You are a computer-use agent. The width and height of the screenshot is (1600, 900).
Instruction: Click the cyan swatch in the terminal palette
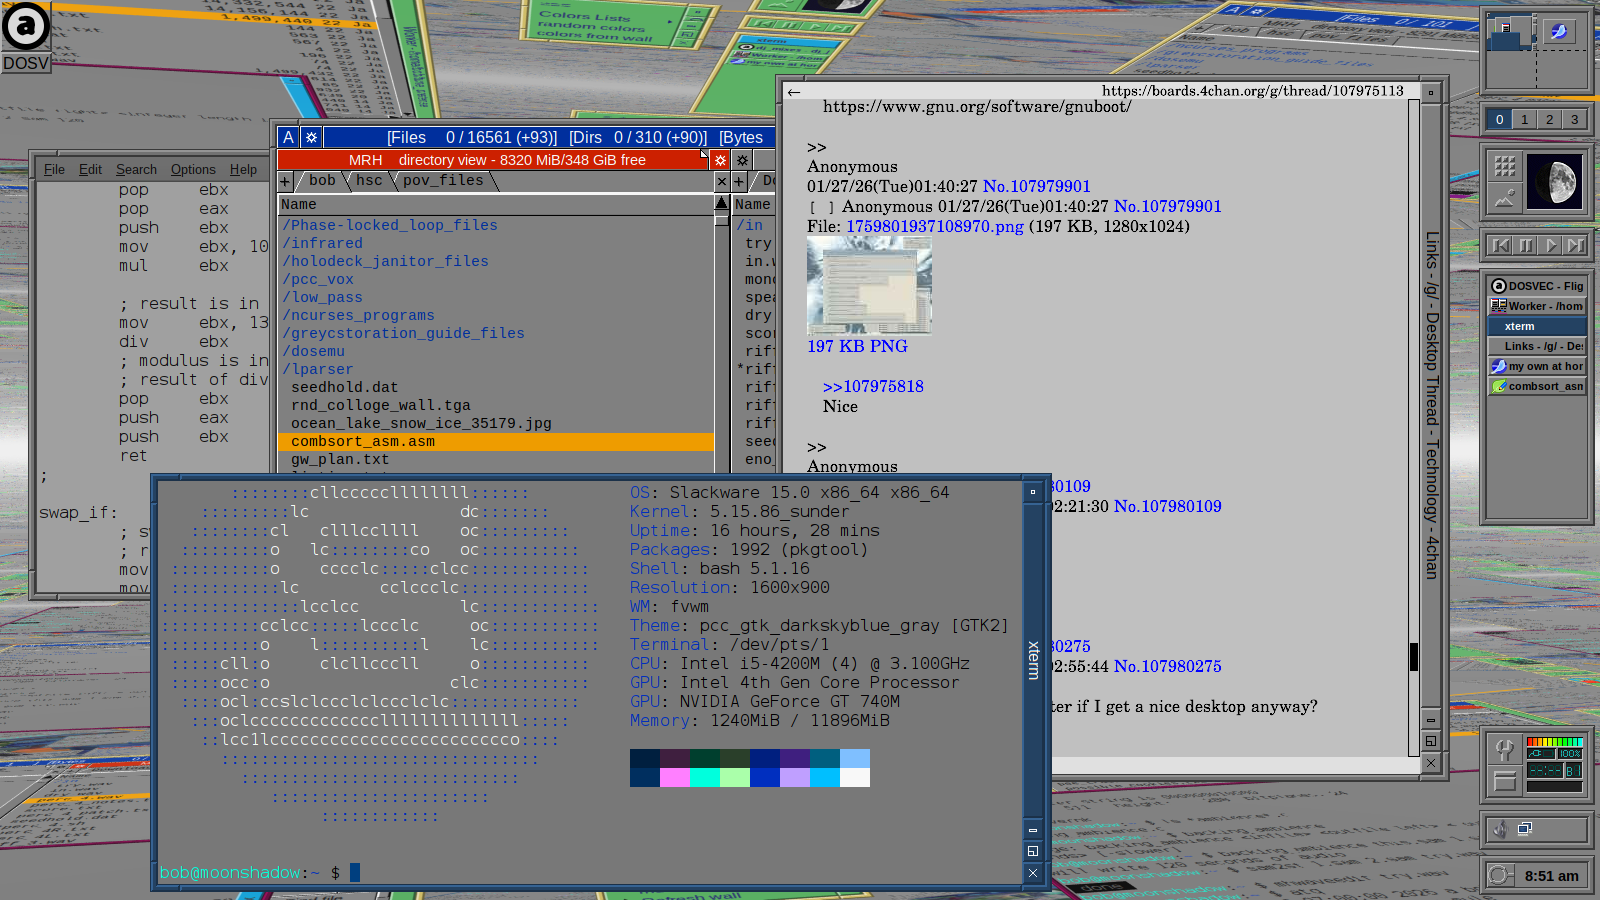coord(704,777)
